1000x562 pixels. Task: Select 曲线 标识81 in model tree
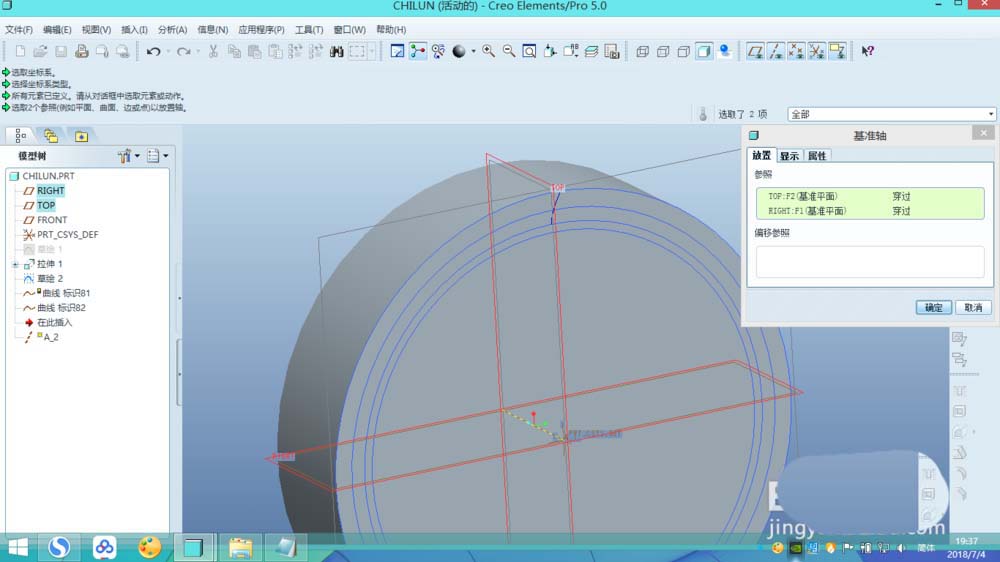point(66,293)
